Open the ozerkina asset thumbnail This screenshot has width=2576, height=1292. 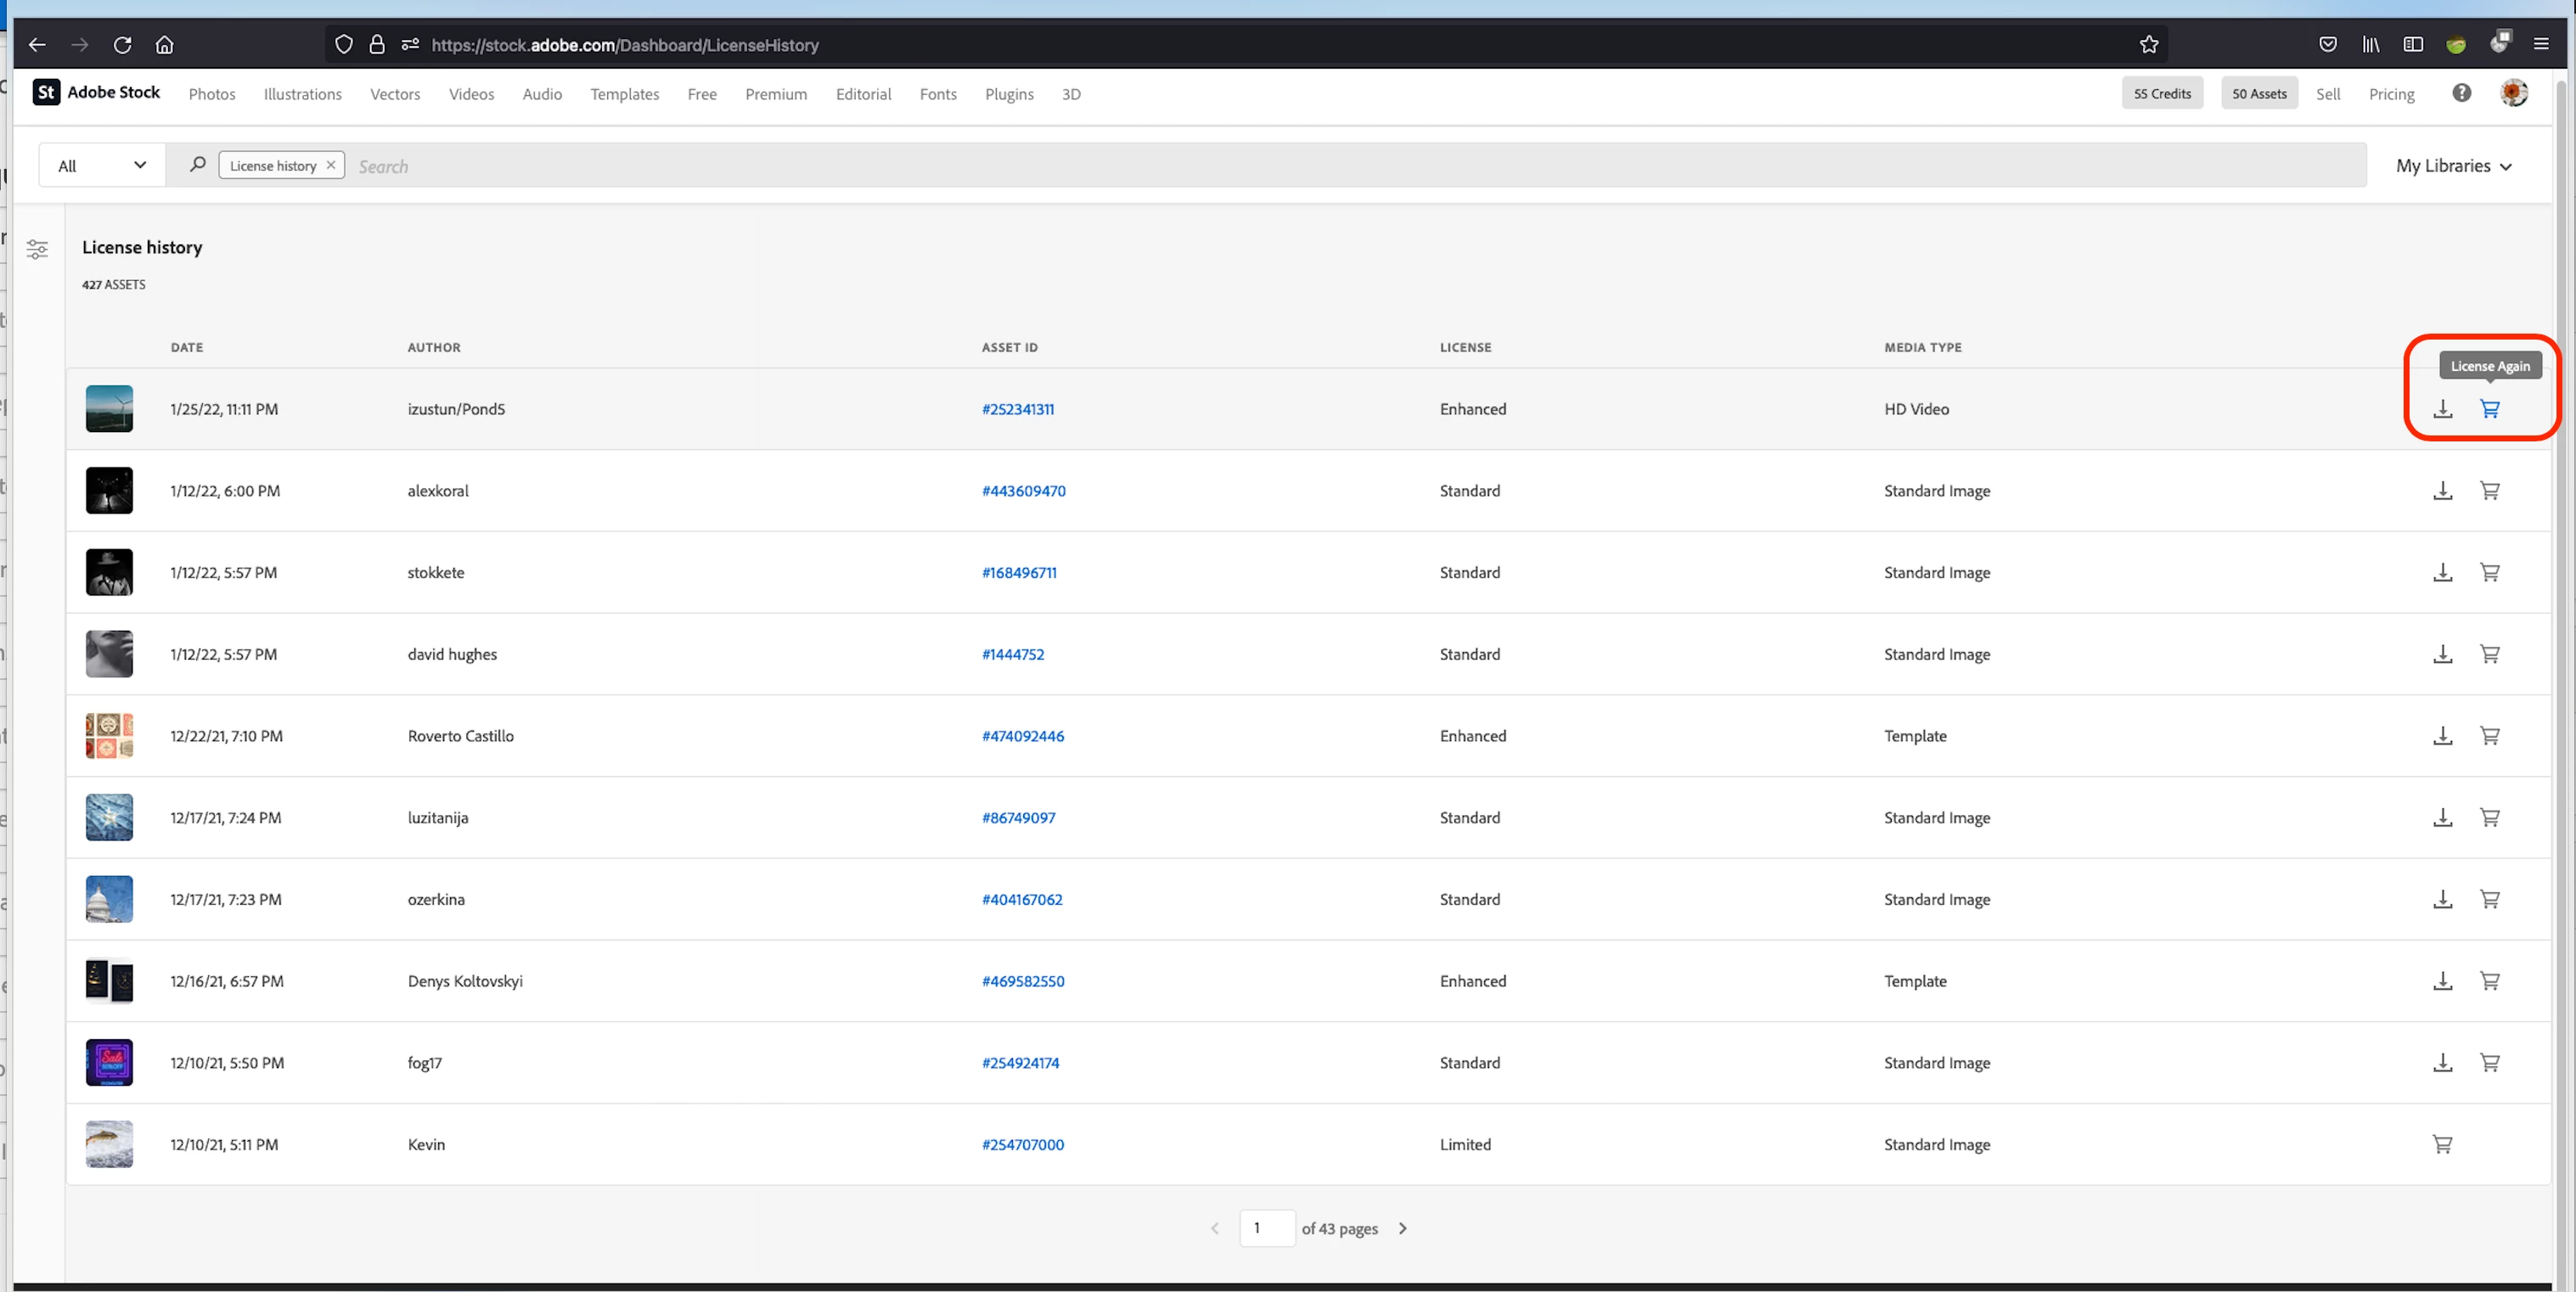[109, 899]
